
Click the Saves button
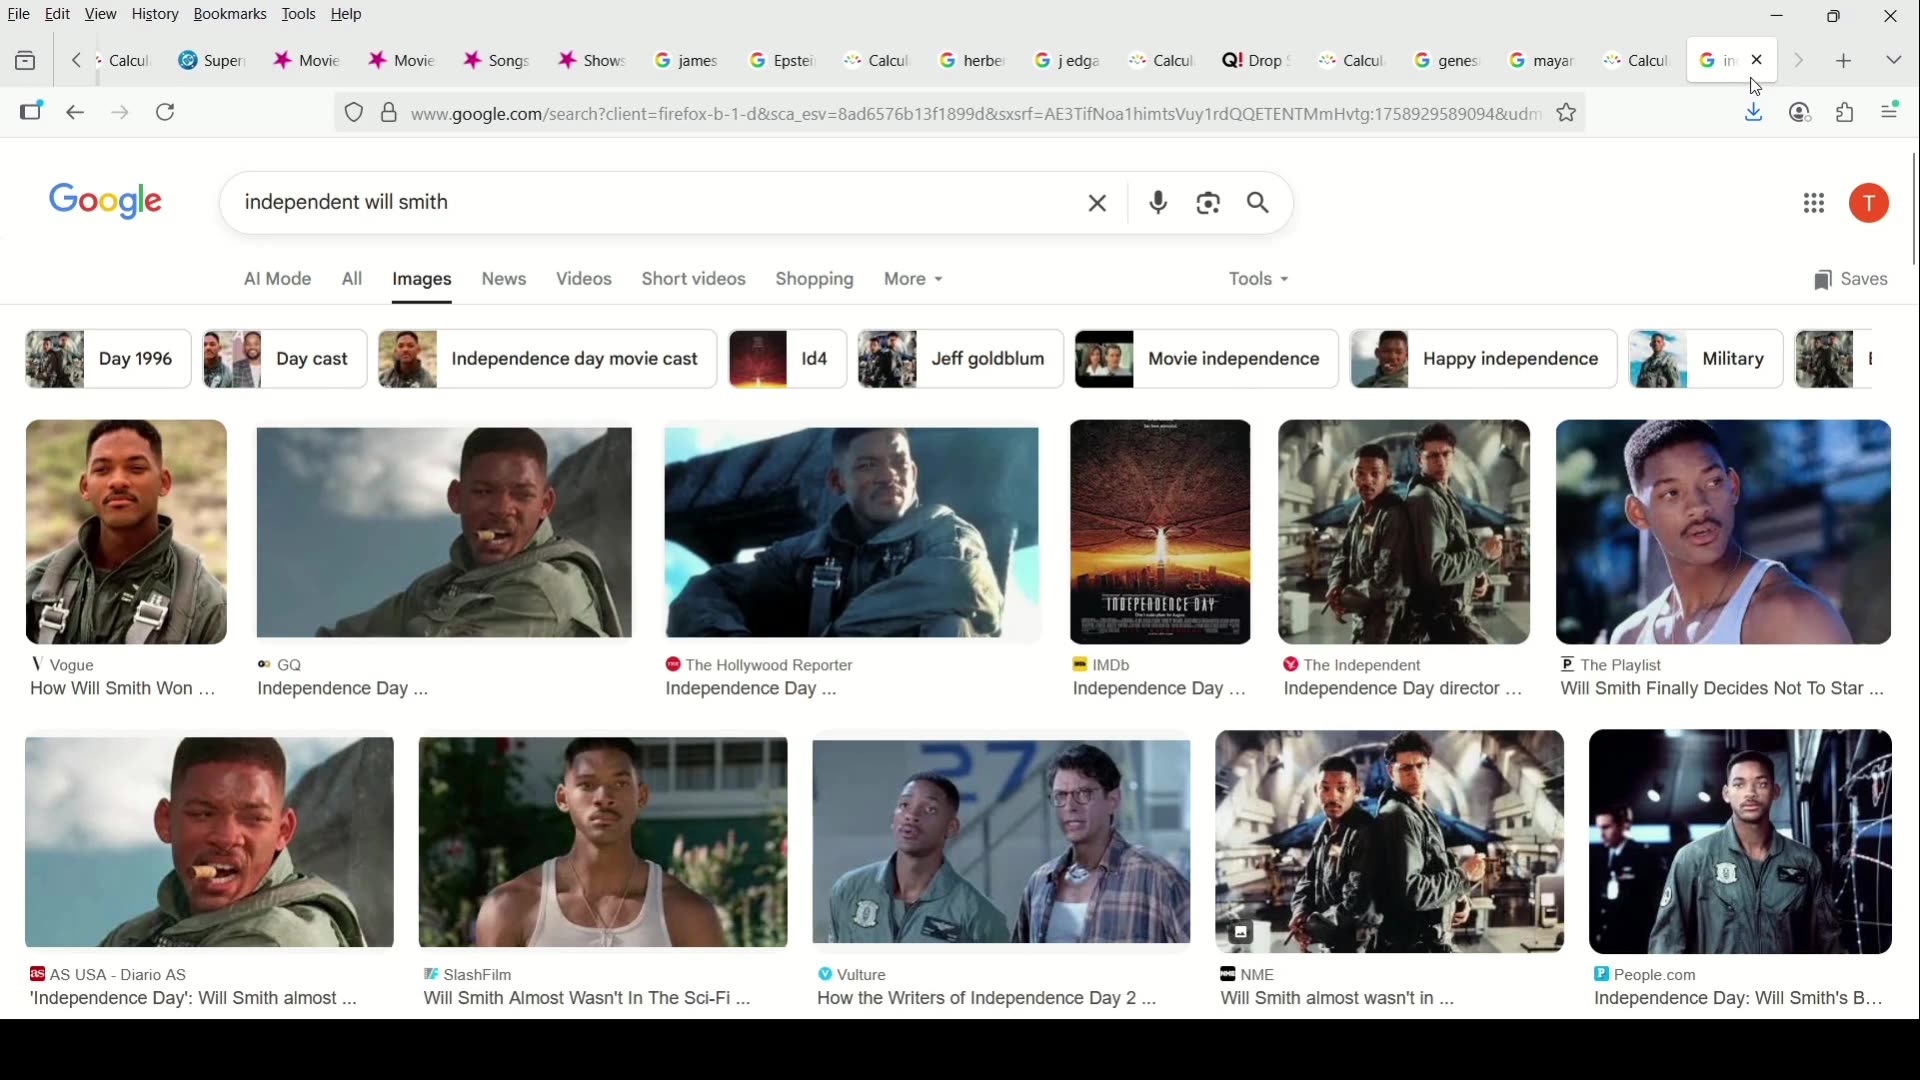tap(1852, 281)
